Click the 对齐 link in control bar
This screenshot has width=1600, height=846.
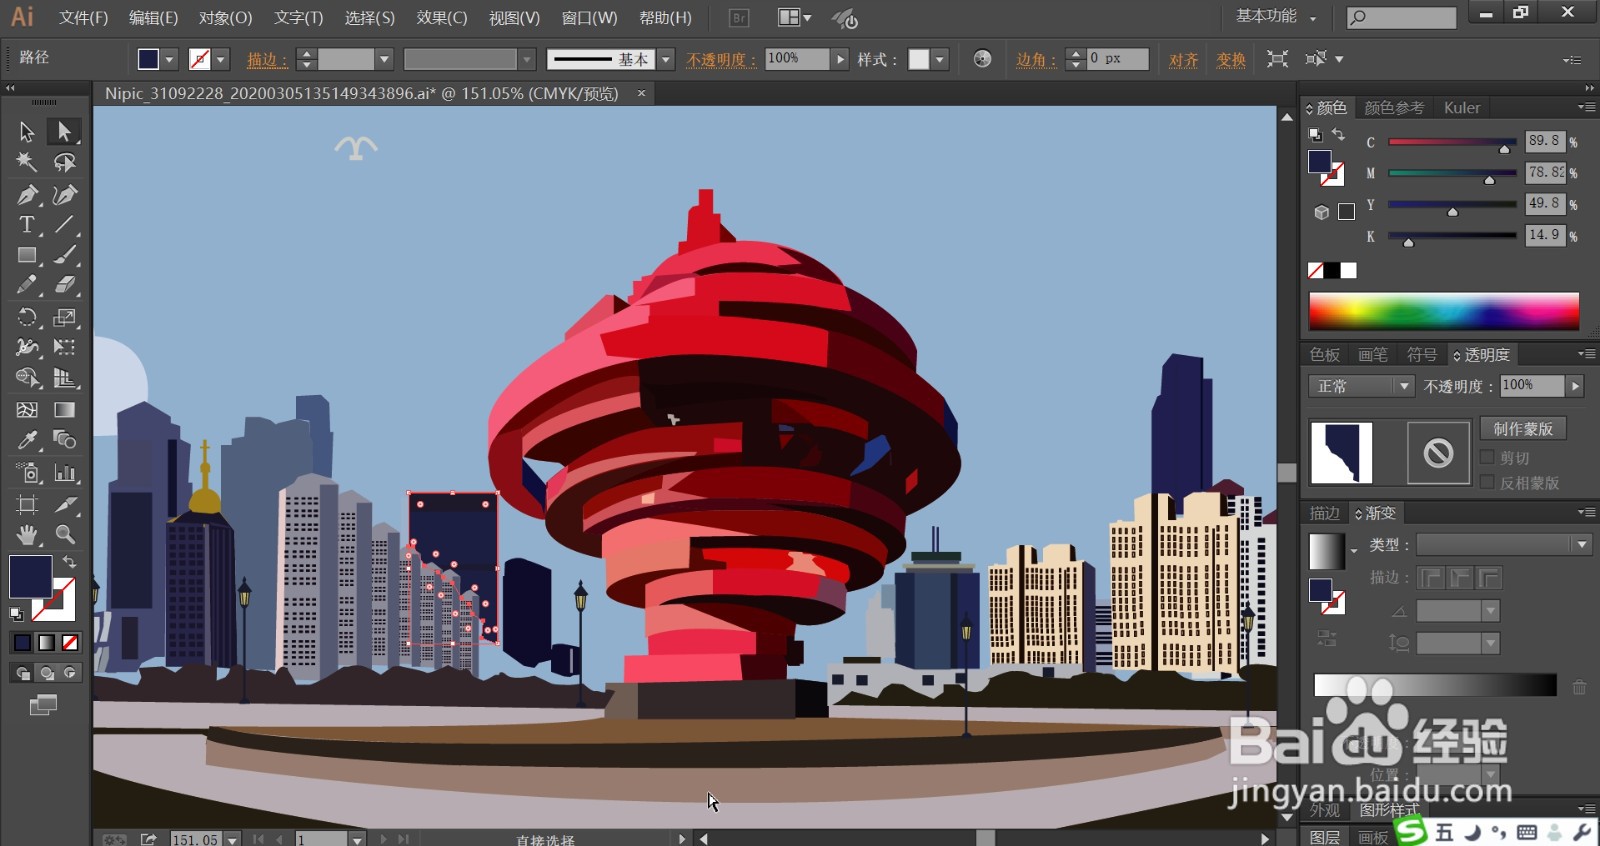[1184, 60]
